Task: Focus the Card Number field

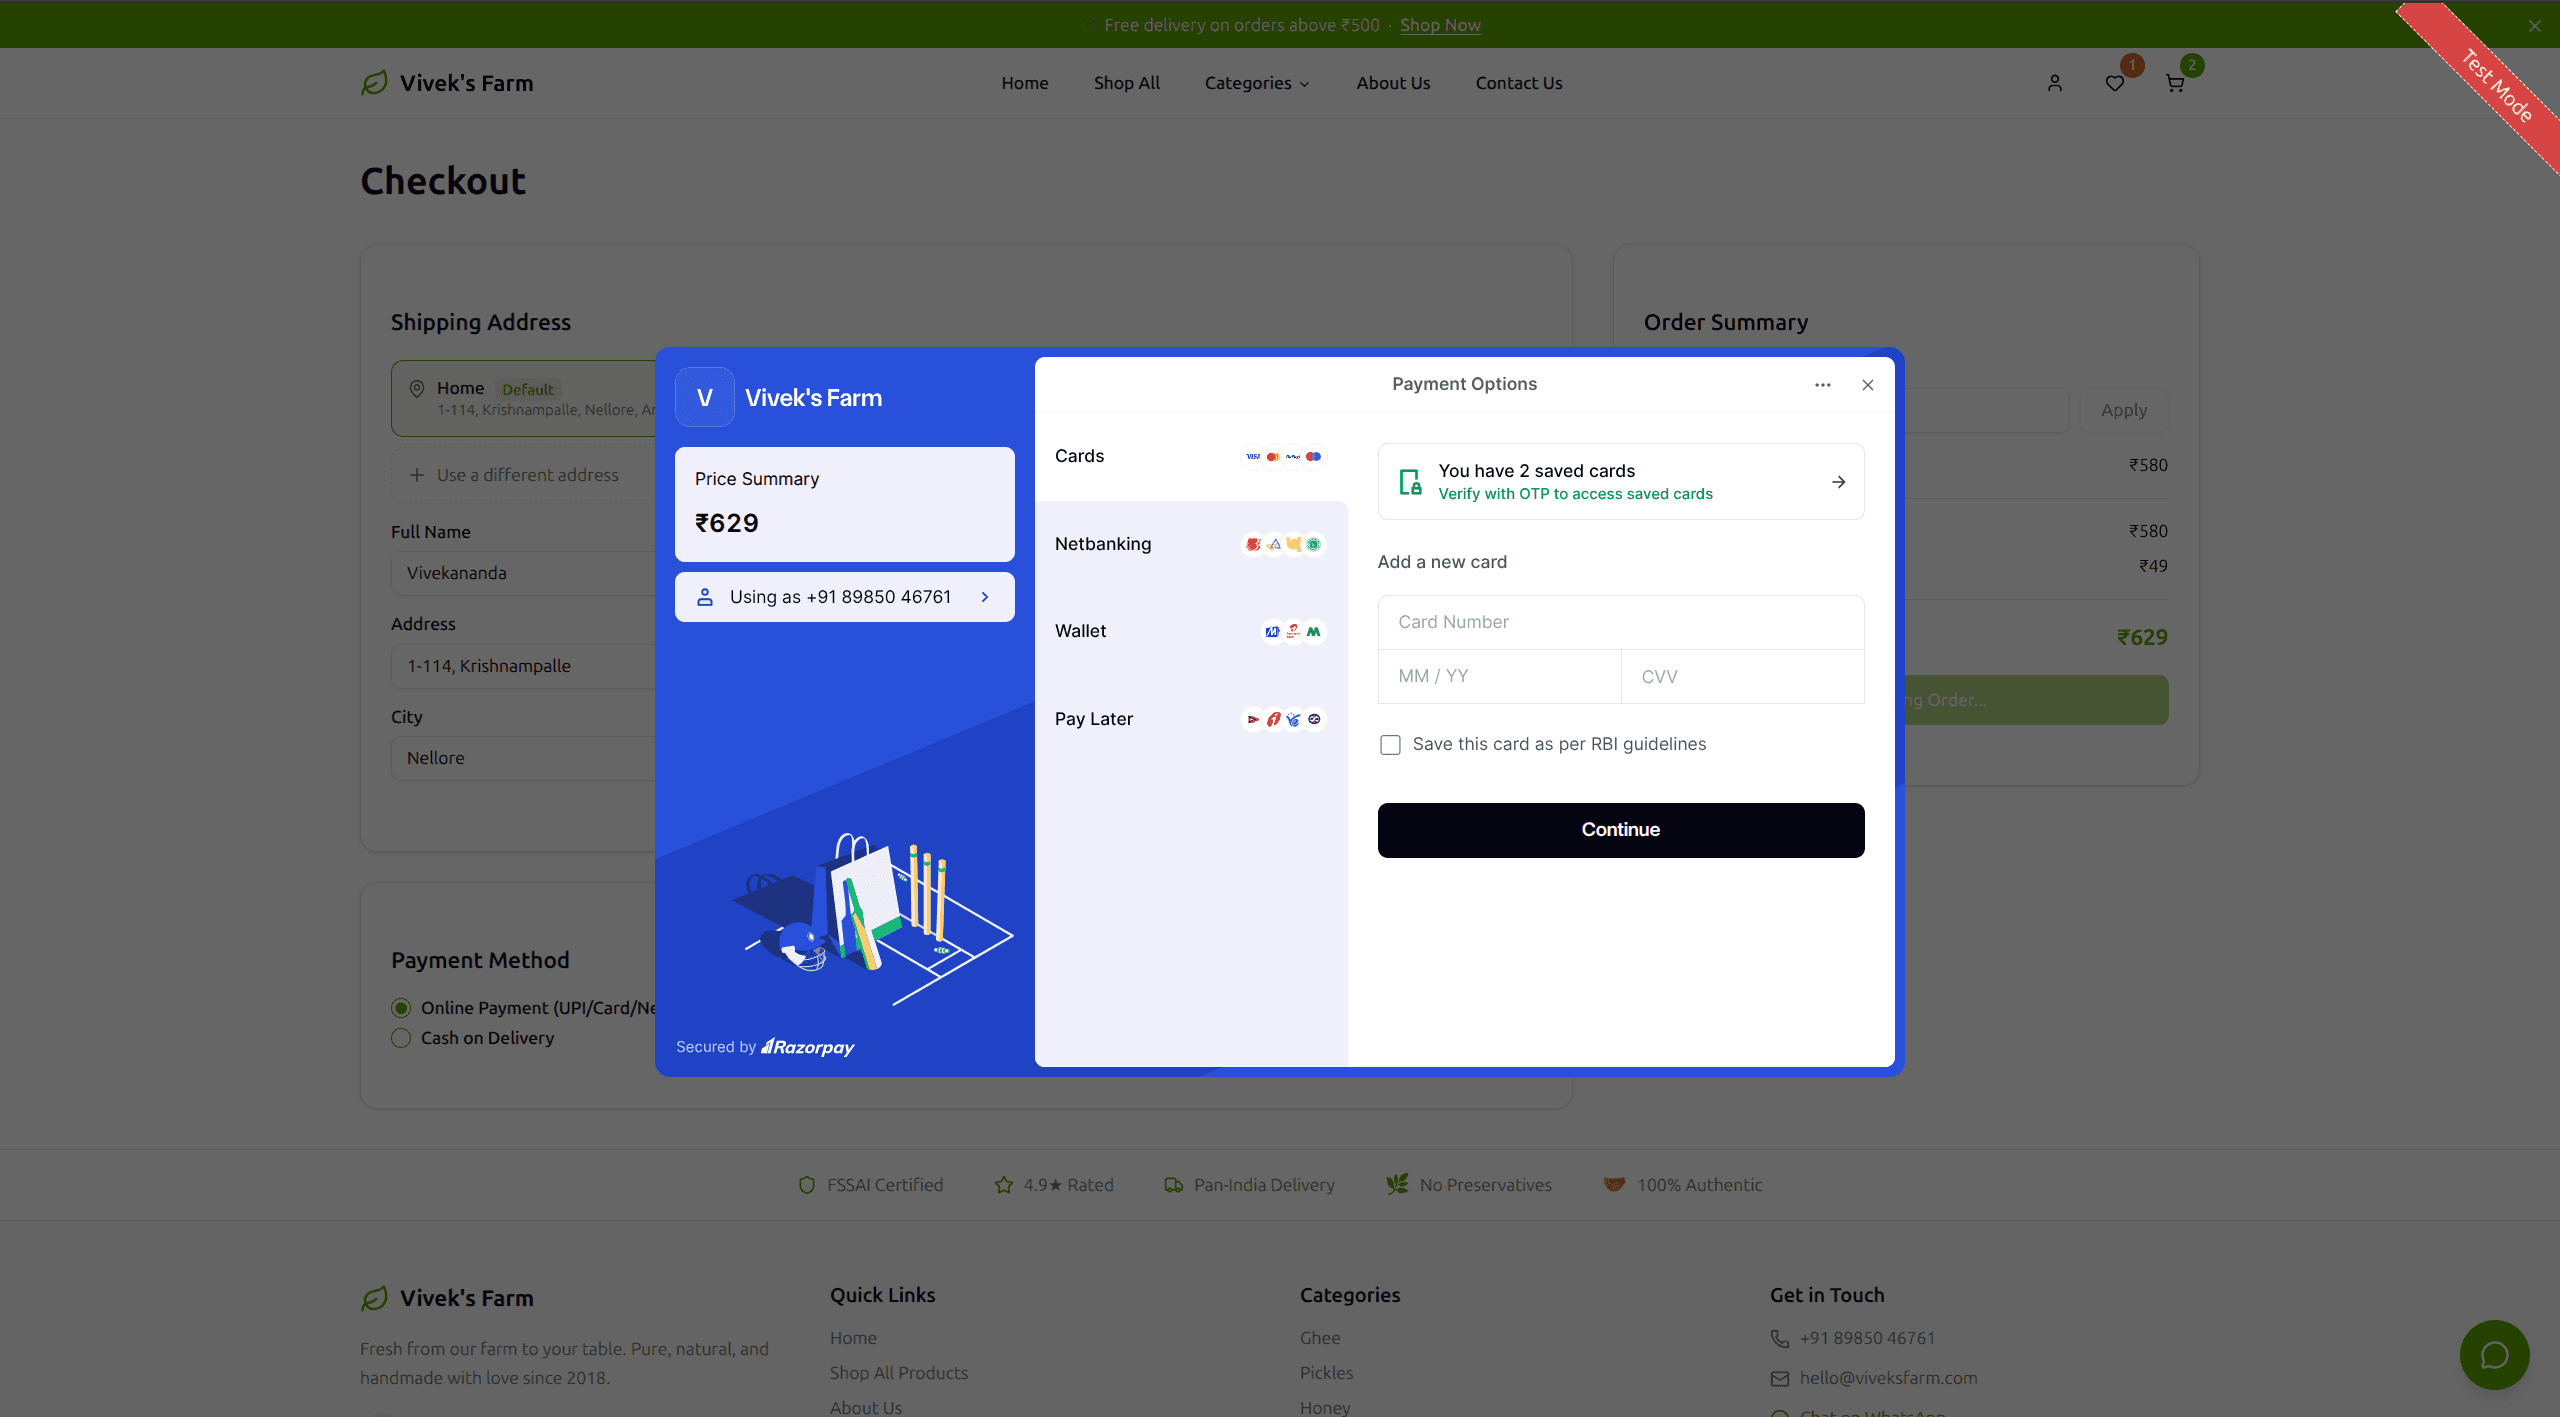Action: coord(1620,622)
